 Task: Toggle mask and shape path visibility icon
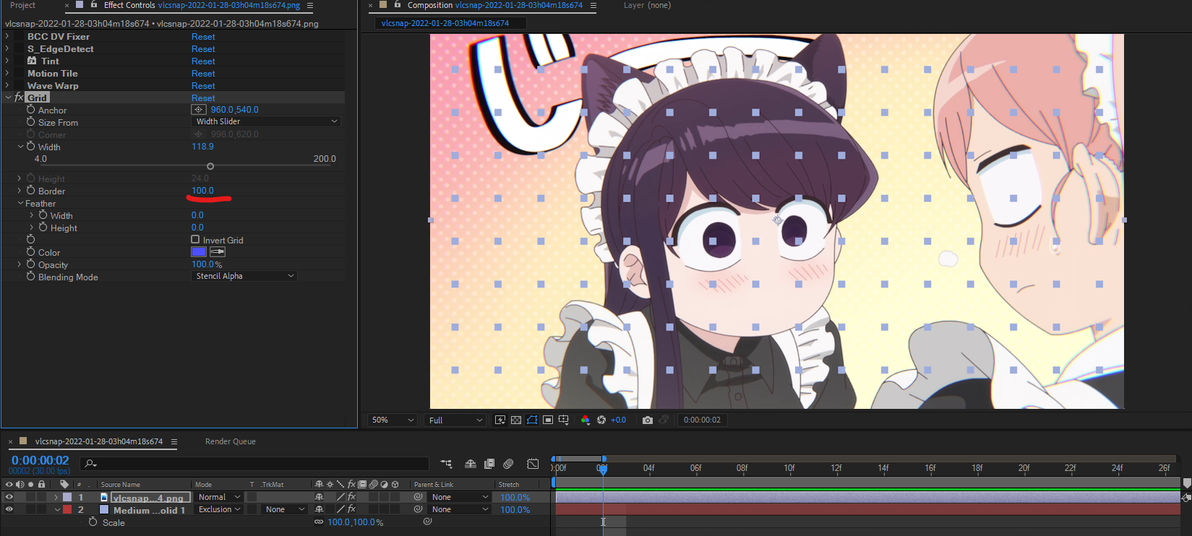pyautogui.click(x=532, y=420)
